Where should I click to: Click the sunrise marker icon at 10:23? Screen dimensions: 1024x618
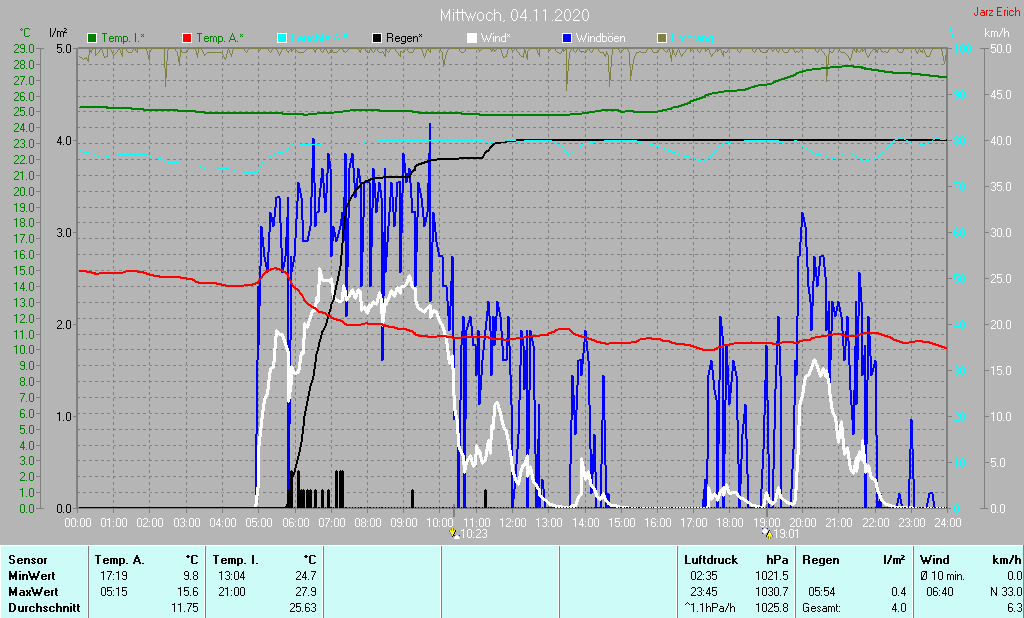(454, 533)
